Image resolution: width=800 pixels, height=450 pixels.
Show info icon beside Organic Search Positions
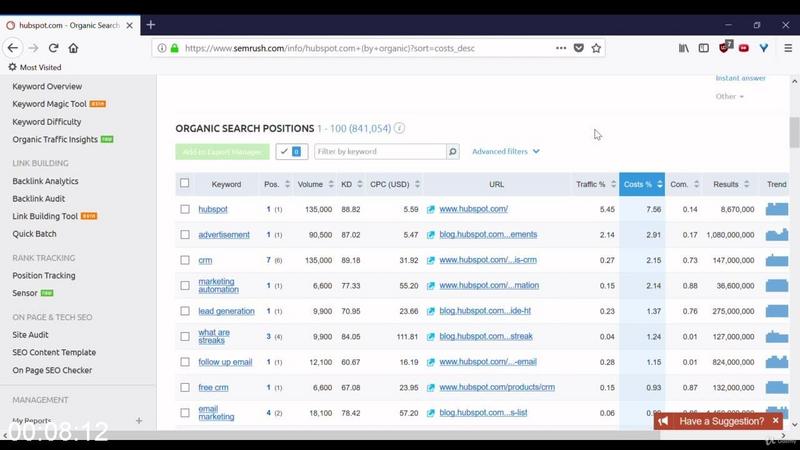pyautogui.click(x=399, y=128)
